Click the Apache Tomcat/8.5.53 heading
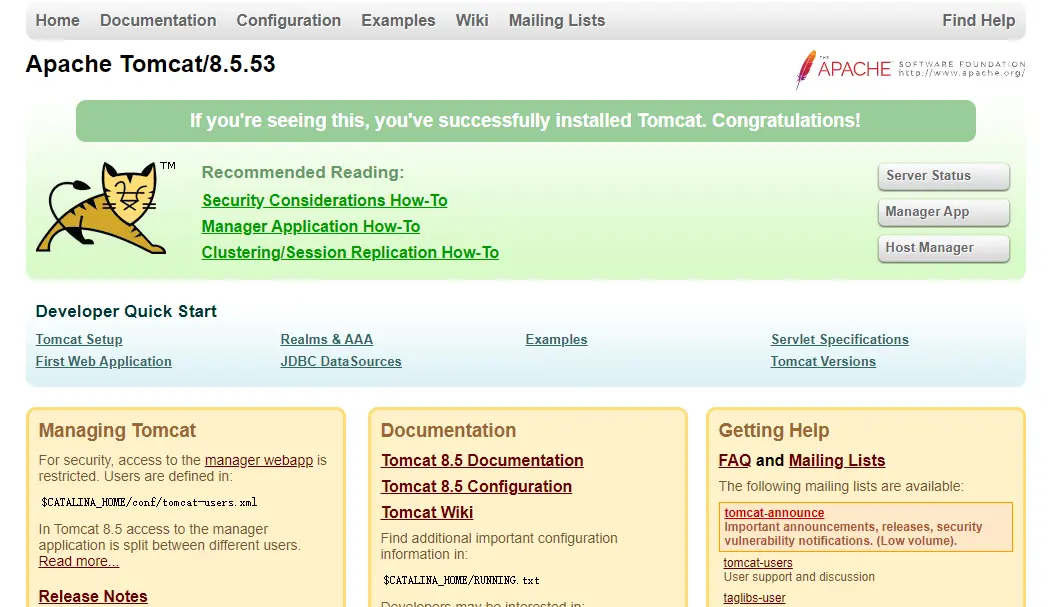This screenshot has width=1064, height=607. point(151,64)
